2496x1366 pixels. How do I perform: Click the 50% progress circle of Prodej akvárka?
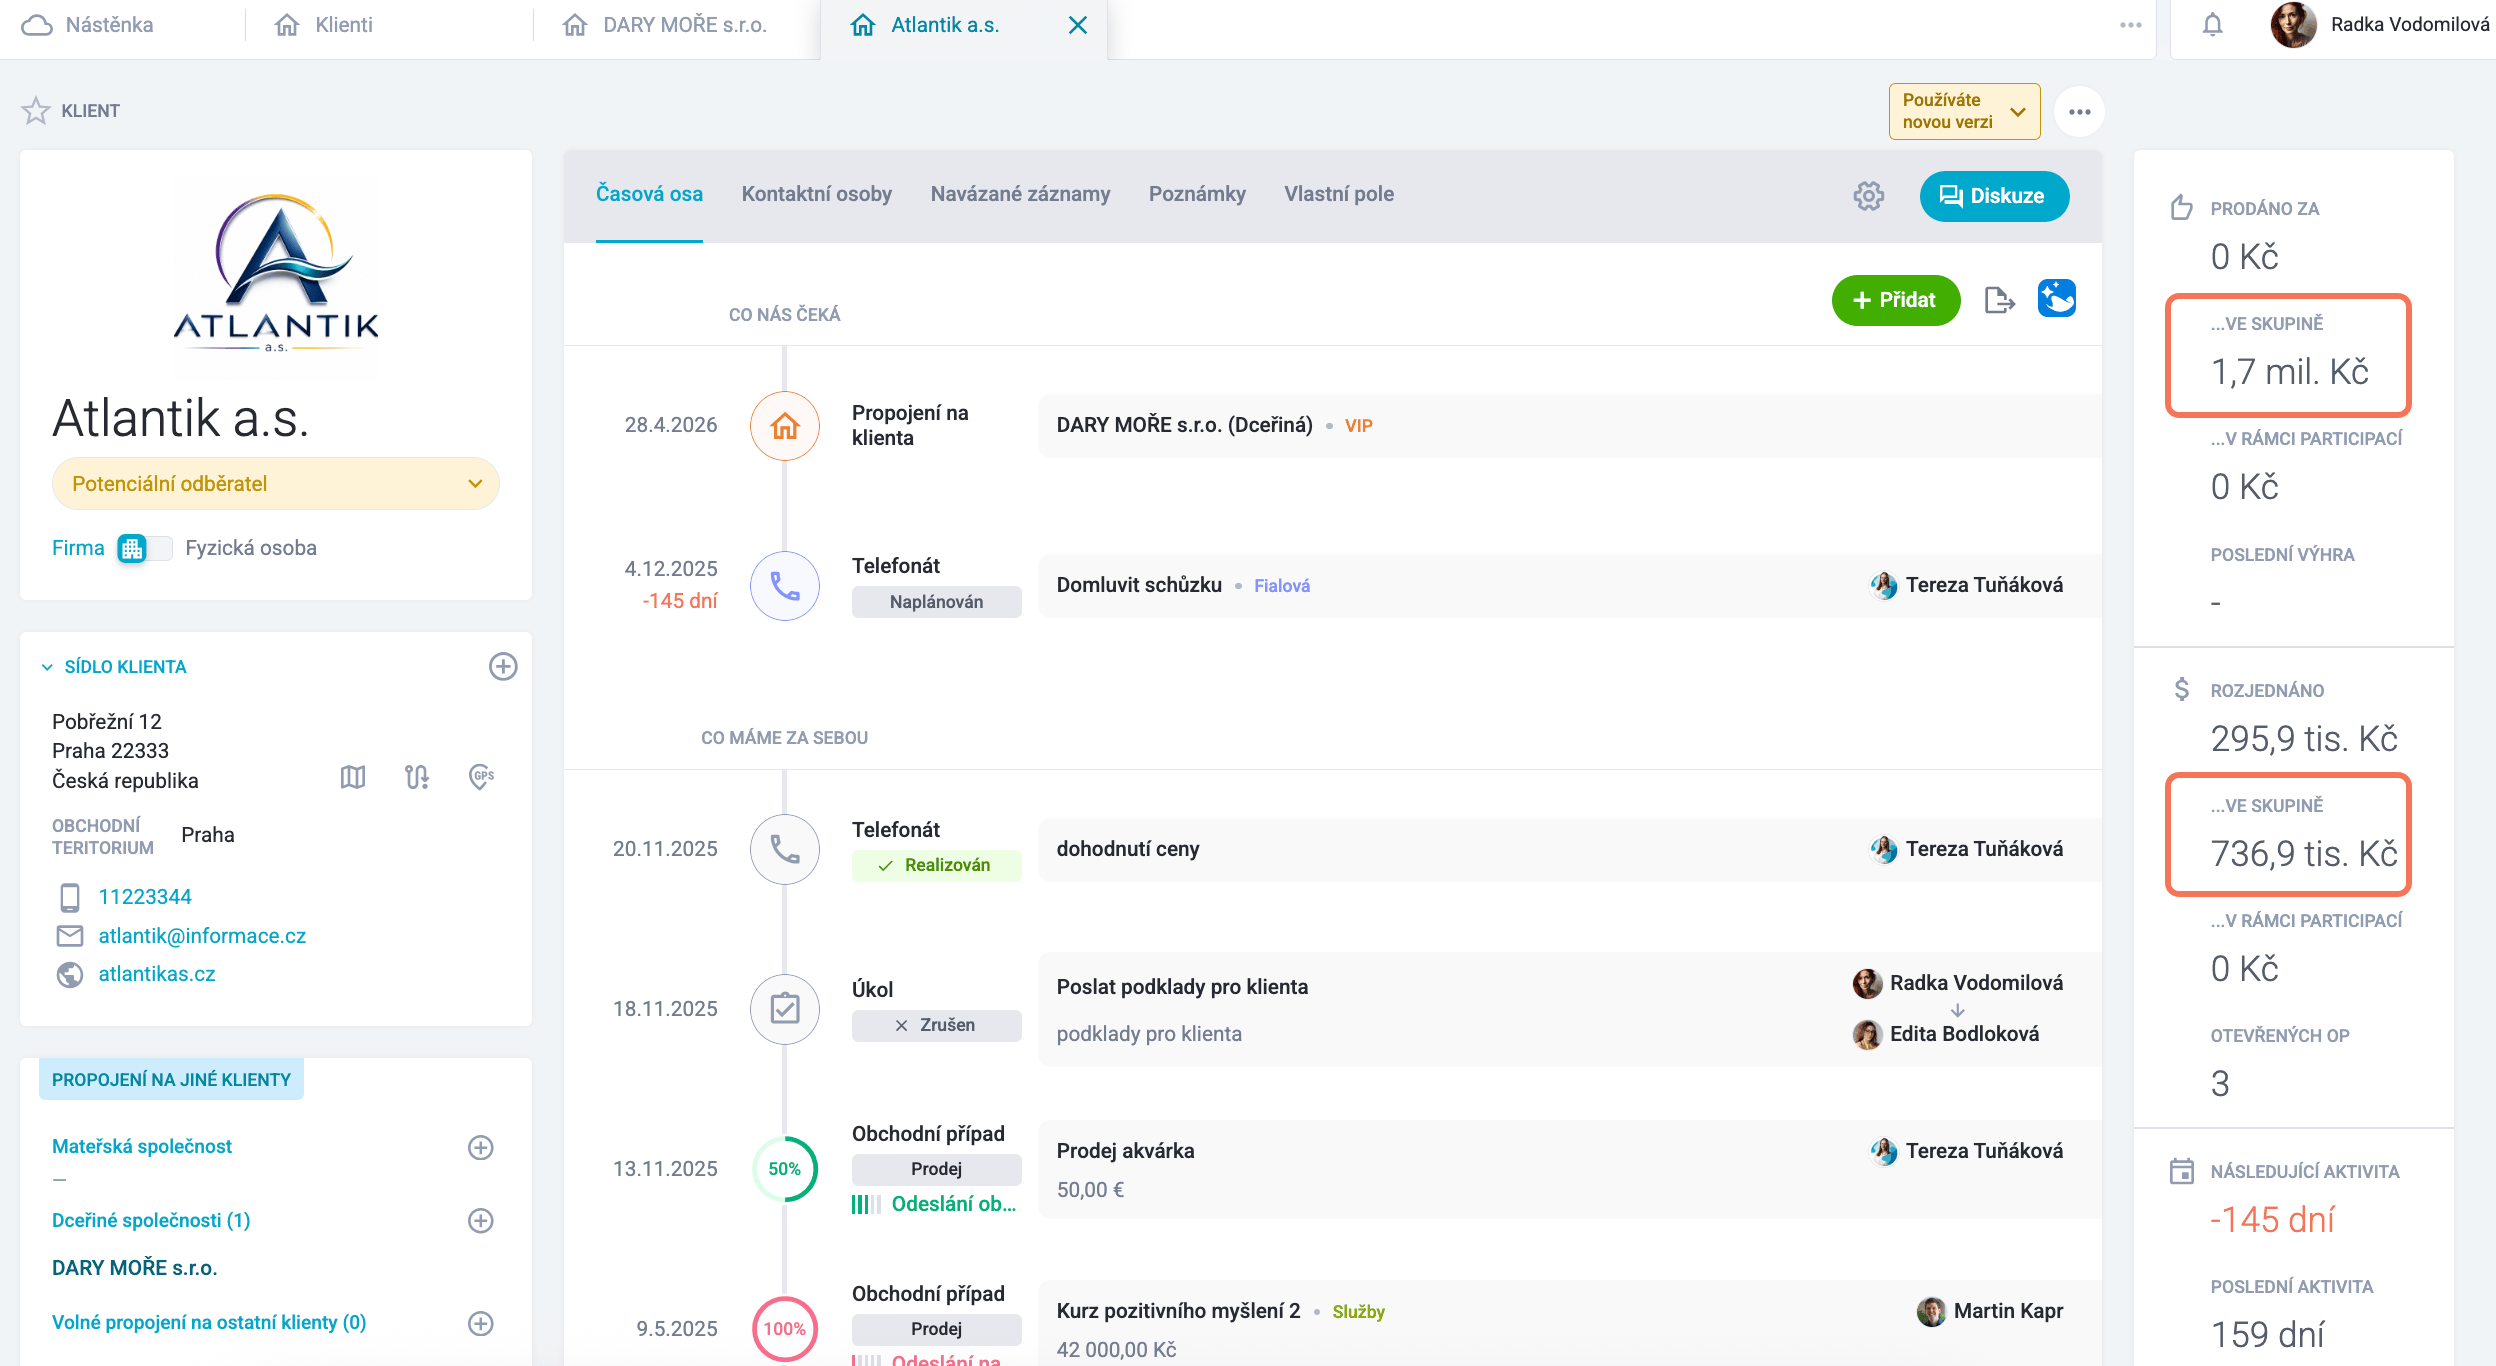click(785, 1169)
